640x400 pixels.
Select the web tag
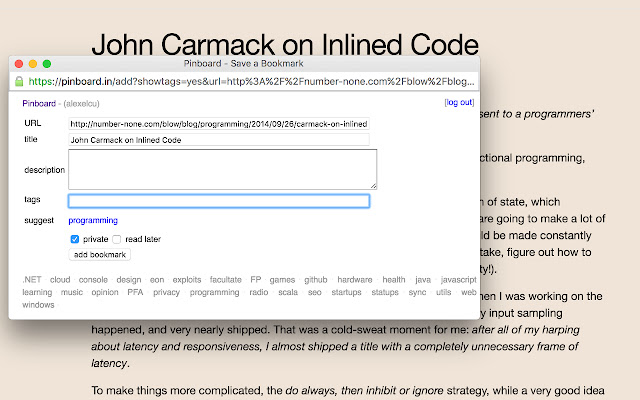coord(469,292)
